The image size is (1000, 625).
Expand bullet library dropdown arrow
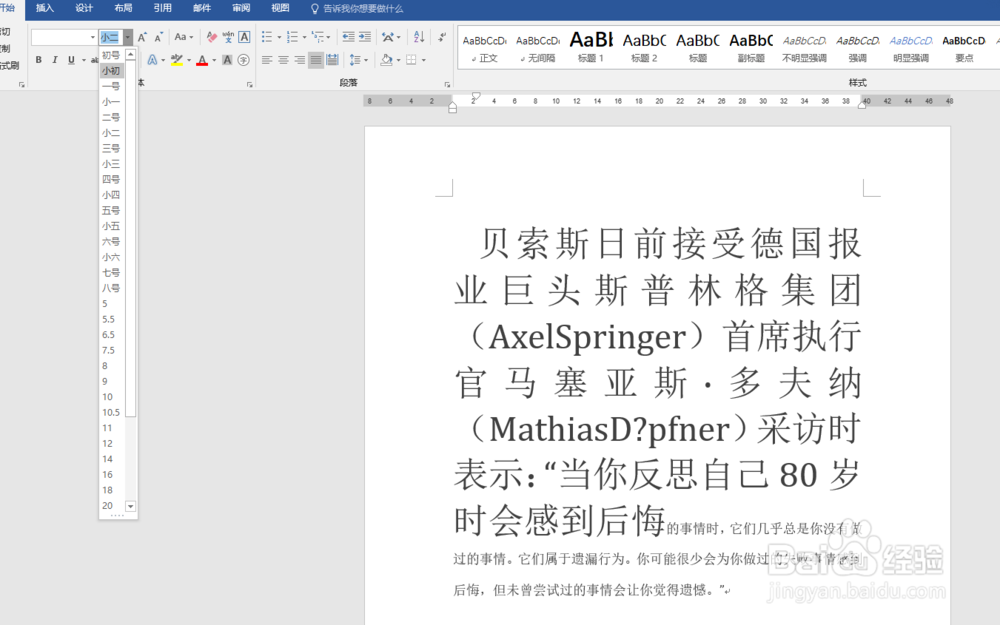pyautogui.click(x=279, y=37)
